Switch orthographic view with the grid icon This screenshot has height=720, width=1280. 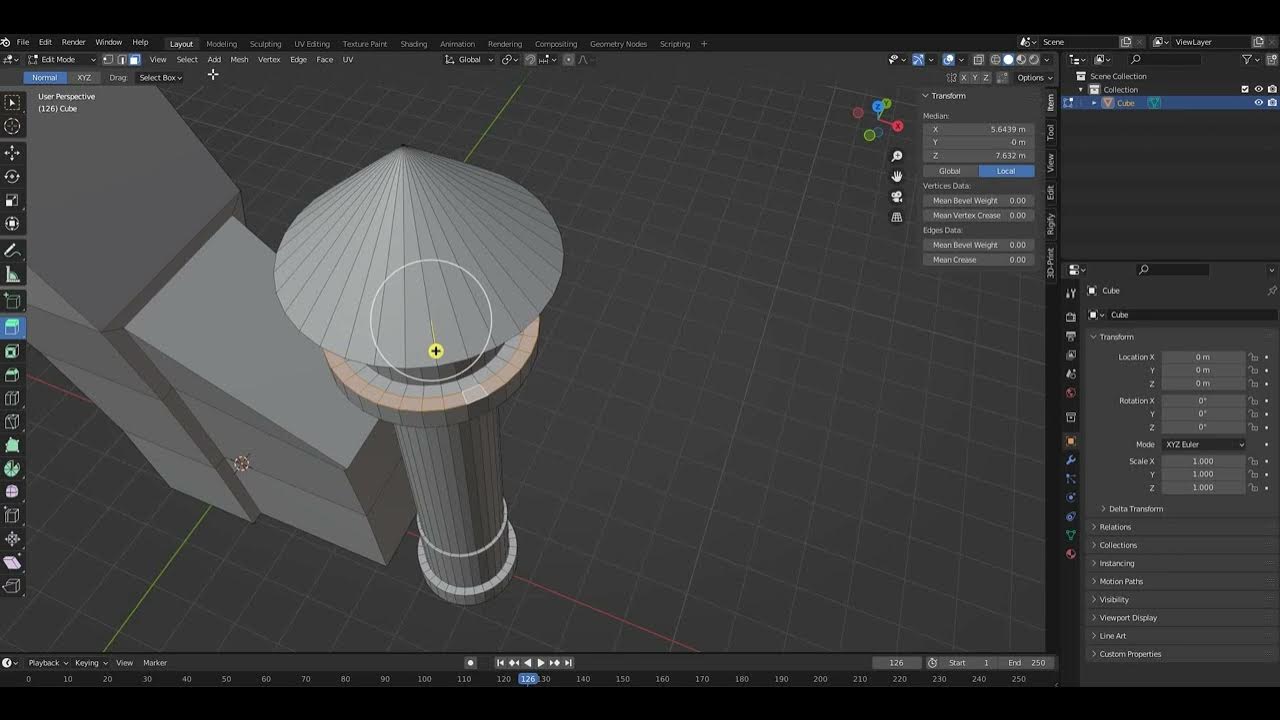pyautogui.click(x=897, y=216)
